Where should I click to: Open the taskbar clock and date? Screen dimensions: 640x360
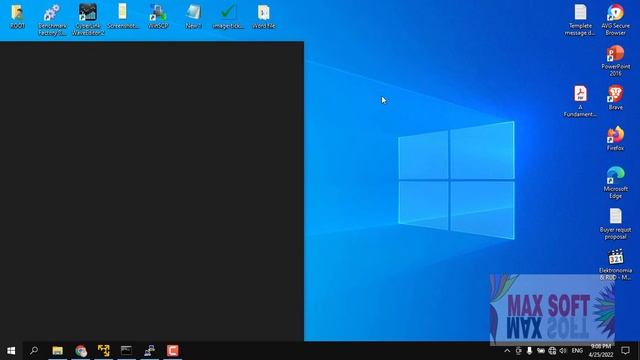tap(601, 351)
